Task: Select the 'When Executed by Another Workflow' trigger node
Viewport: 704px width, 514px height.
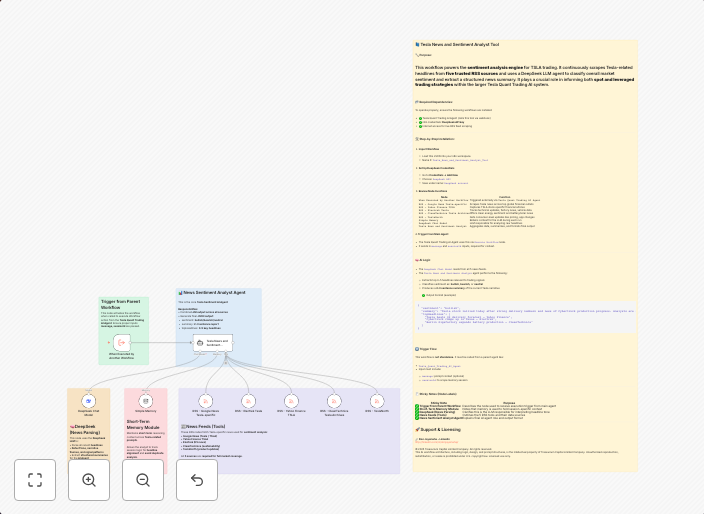Action: (x=121, y=342)
